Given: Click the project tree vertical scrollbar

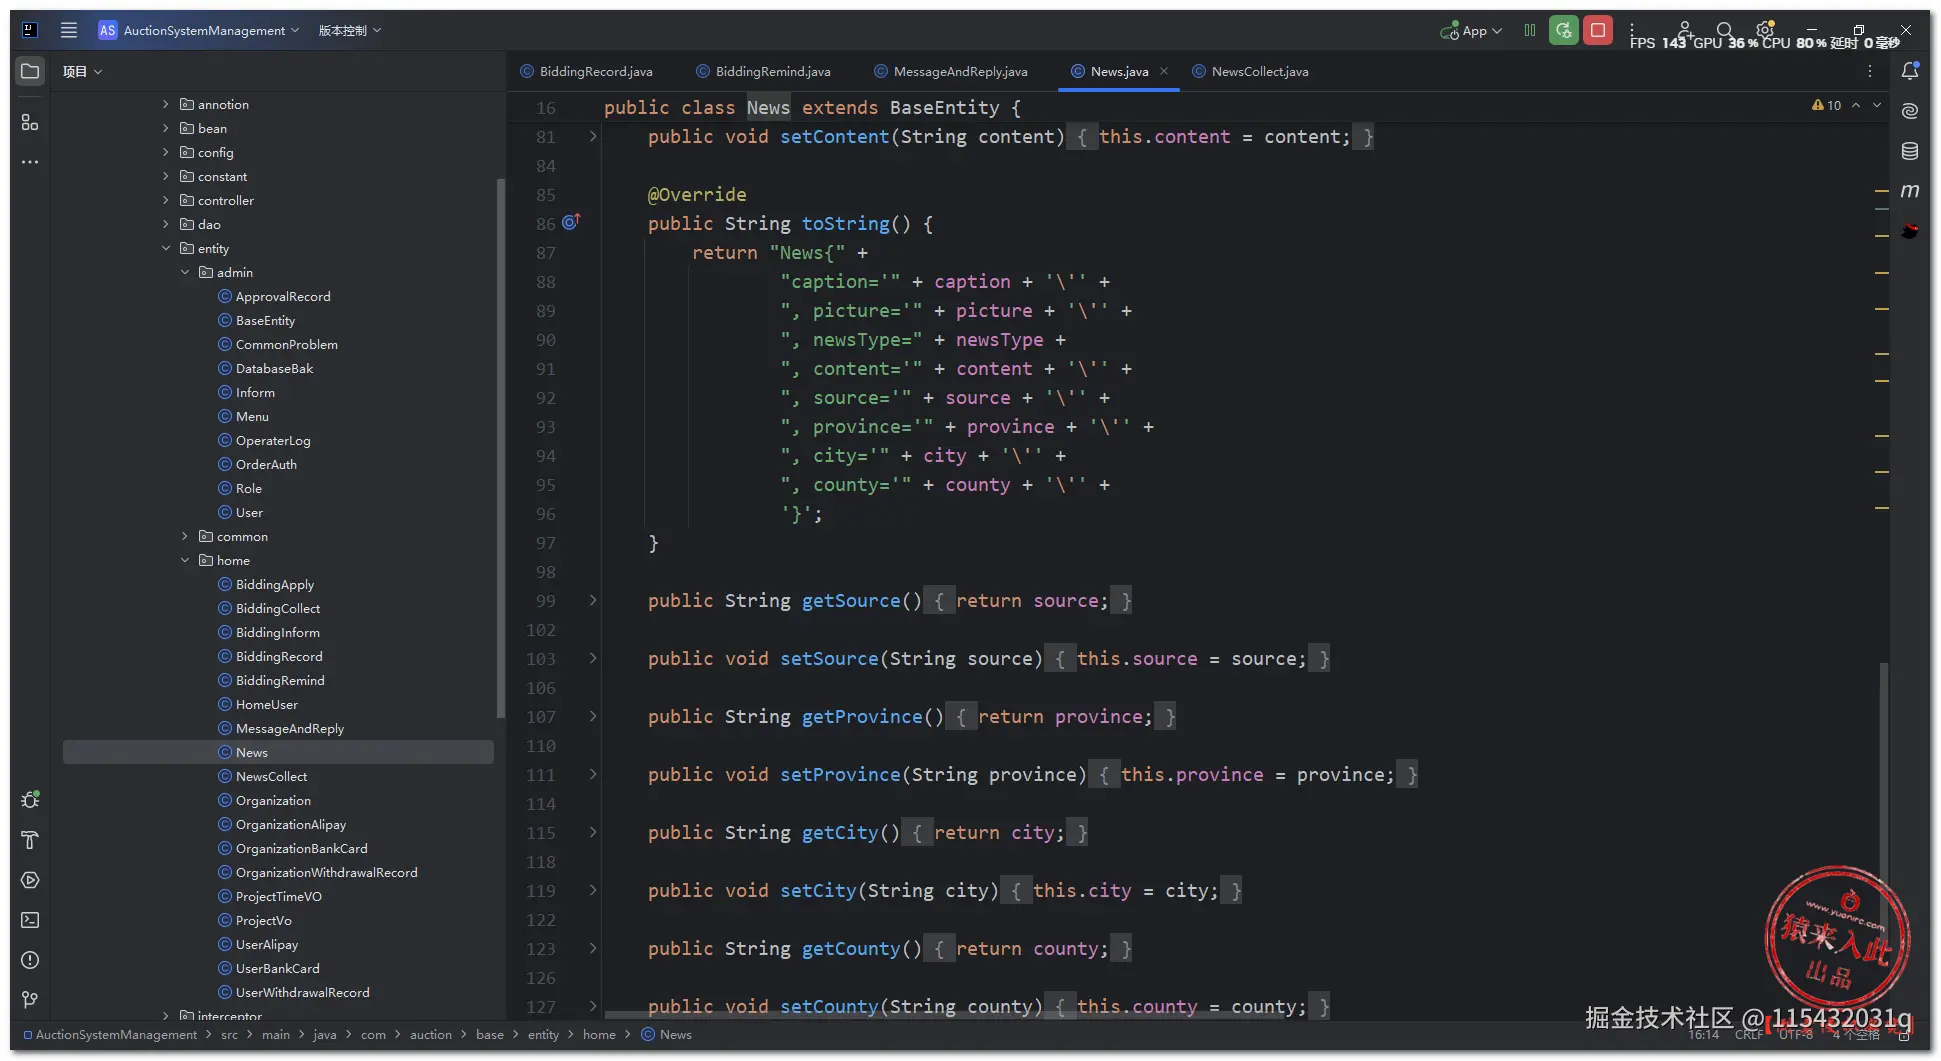Looking at the screenshot, I should 500,448.
